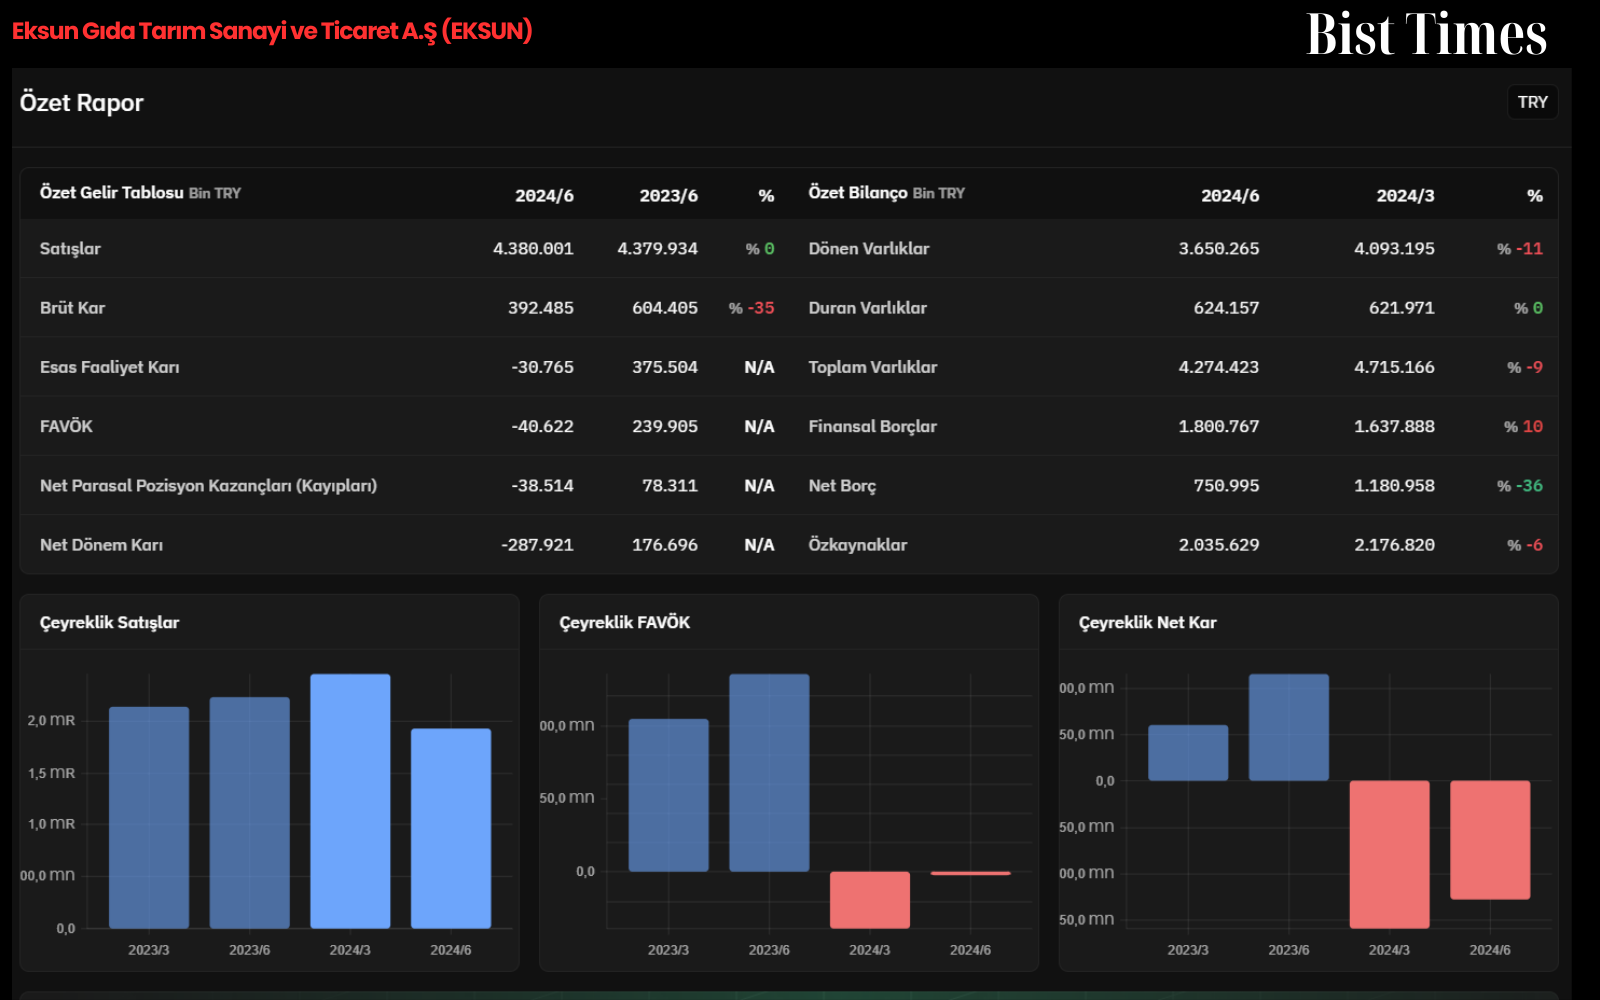This screenshot has width=1600, height=1000.
Task: Click the red 2024/3 bar in Çeyreklik Net Kar
Action: [1389, 854]
